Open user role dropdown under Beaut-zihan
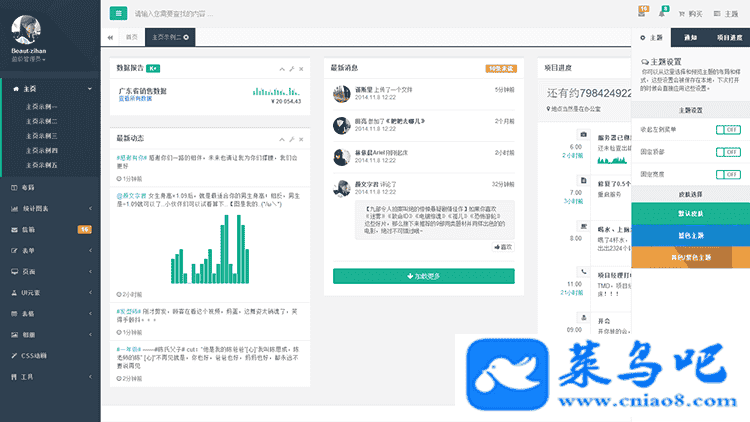Viewport: 750px width, 422px height. click(x=29, y=59)
